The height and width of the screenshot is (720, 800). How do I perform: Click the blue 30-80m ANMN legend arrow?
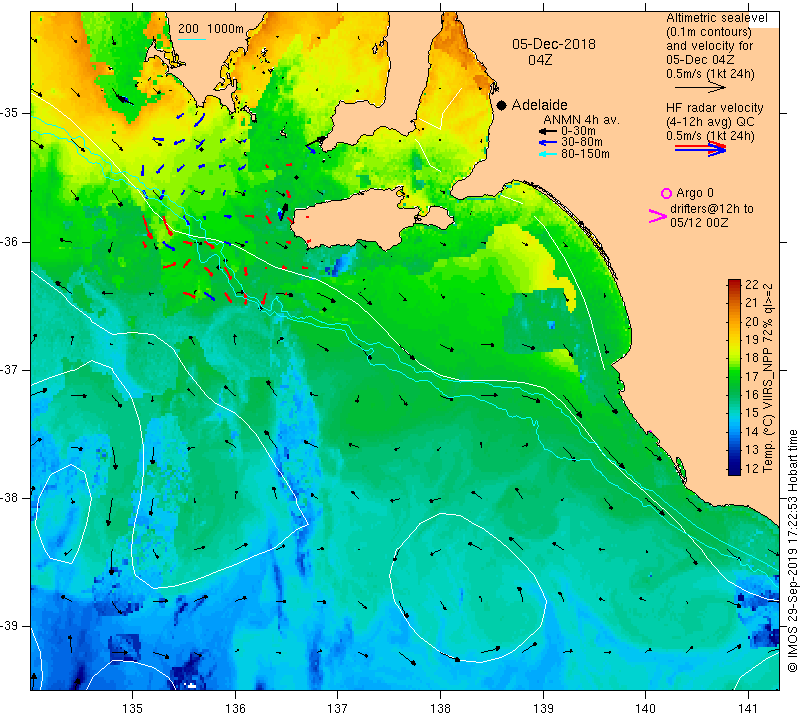(548, 142)
